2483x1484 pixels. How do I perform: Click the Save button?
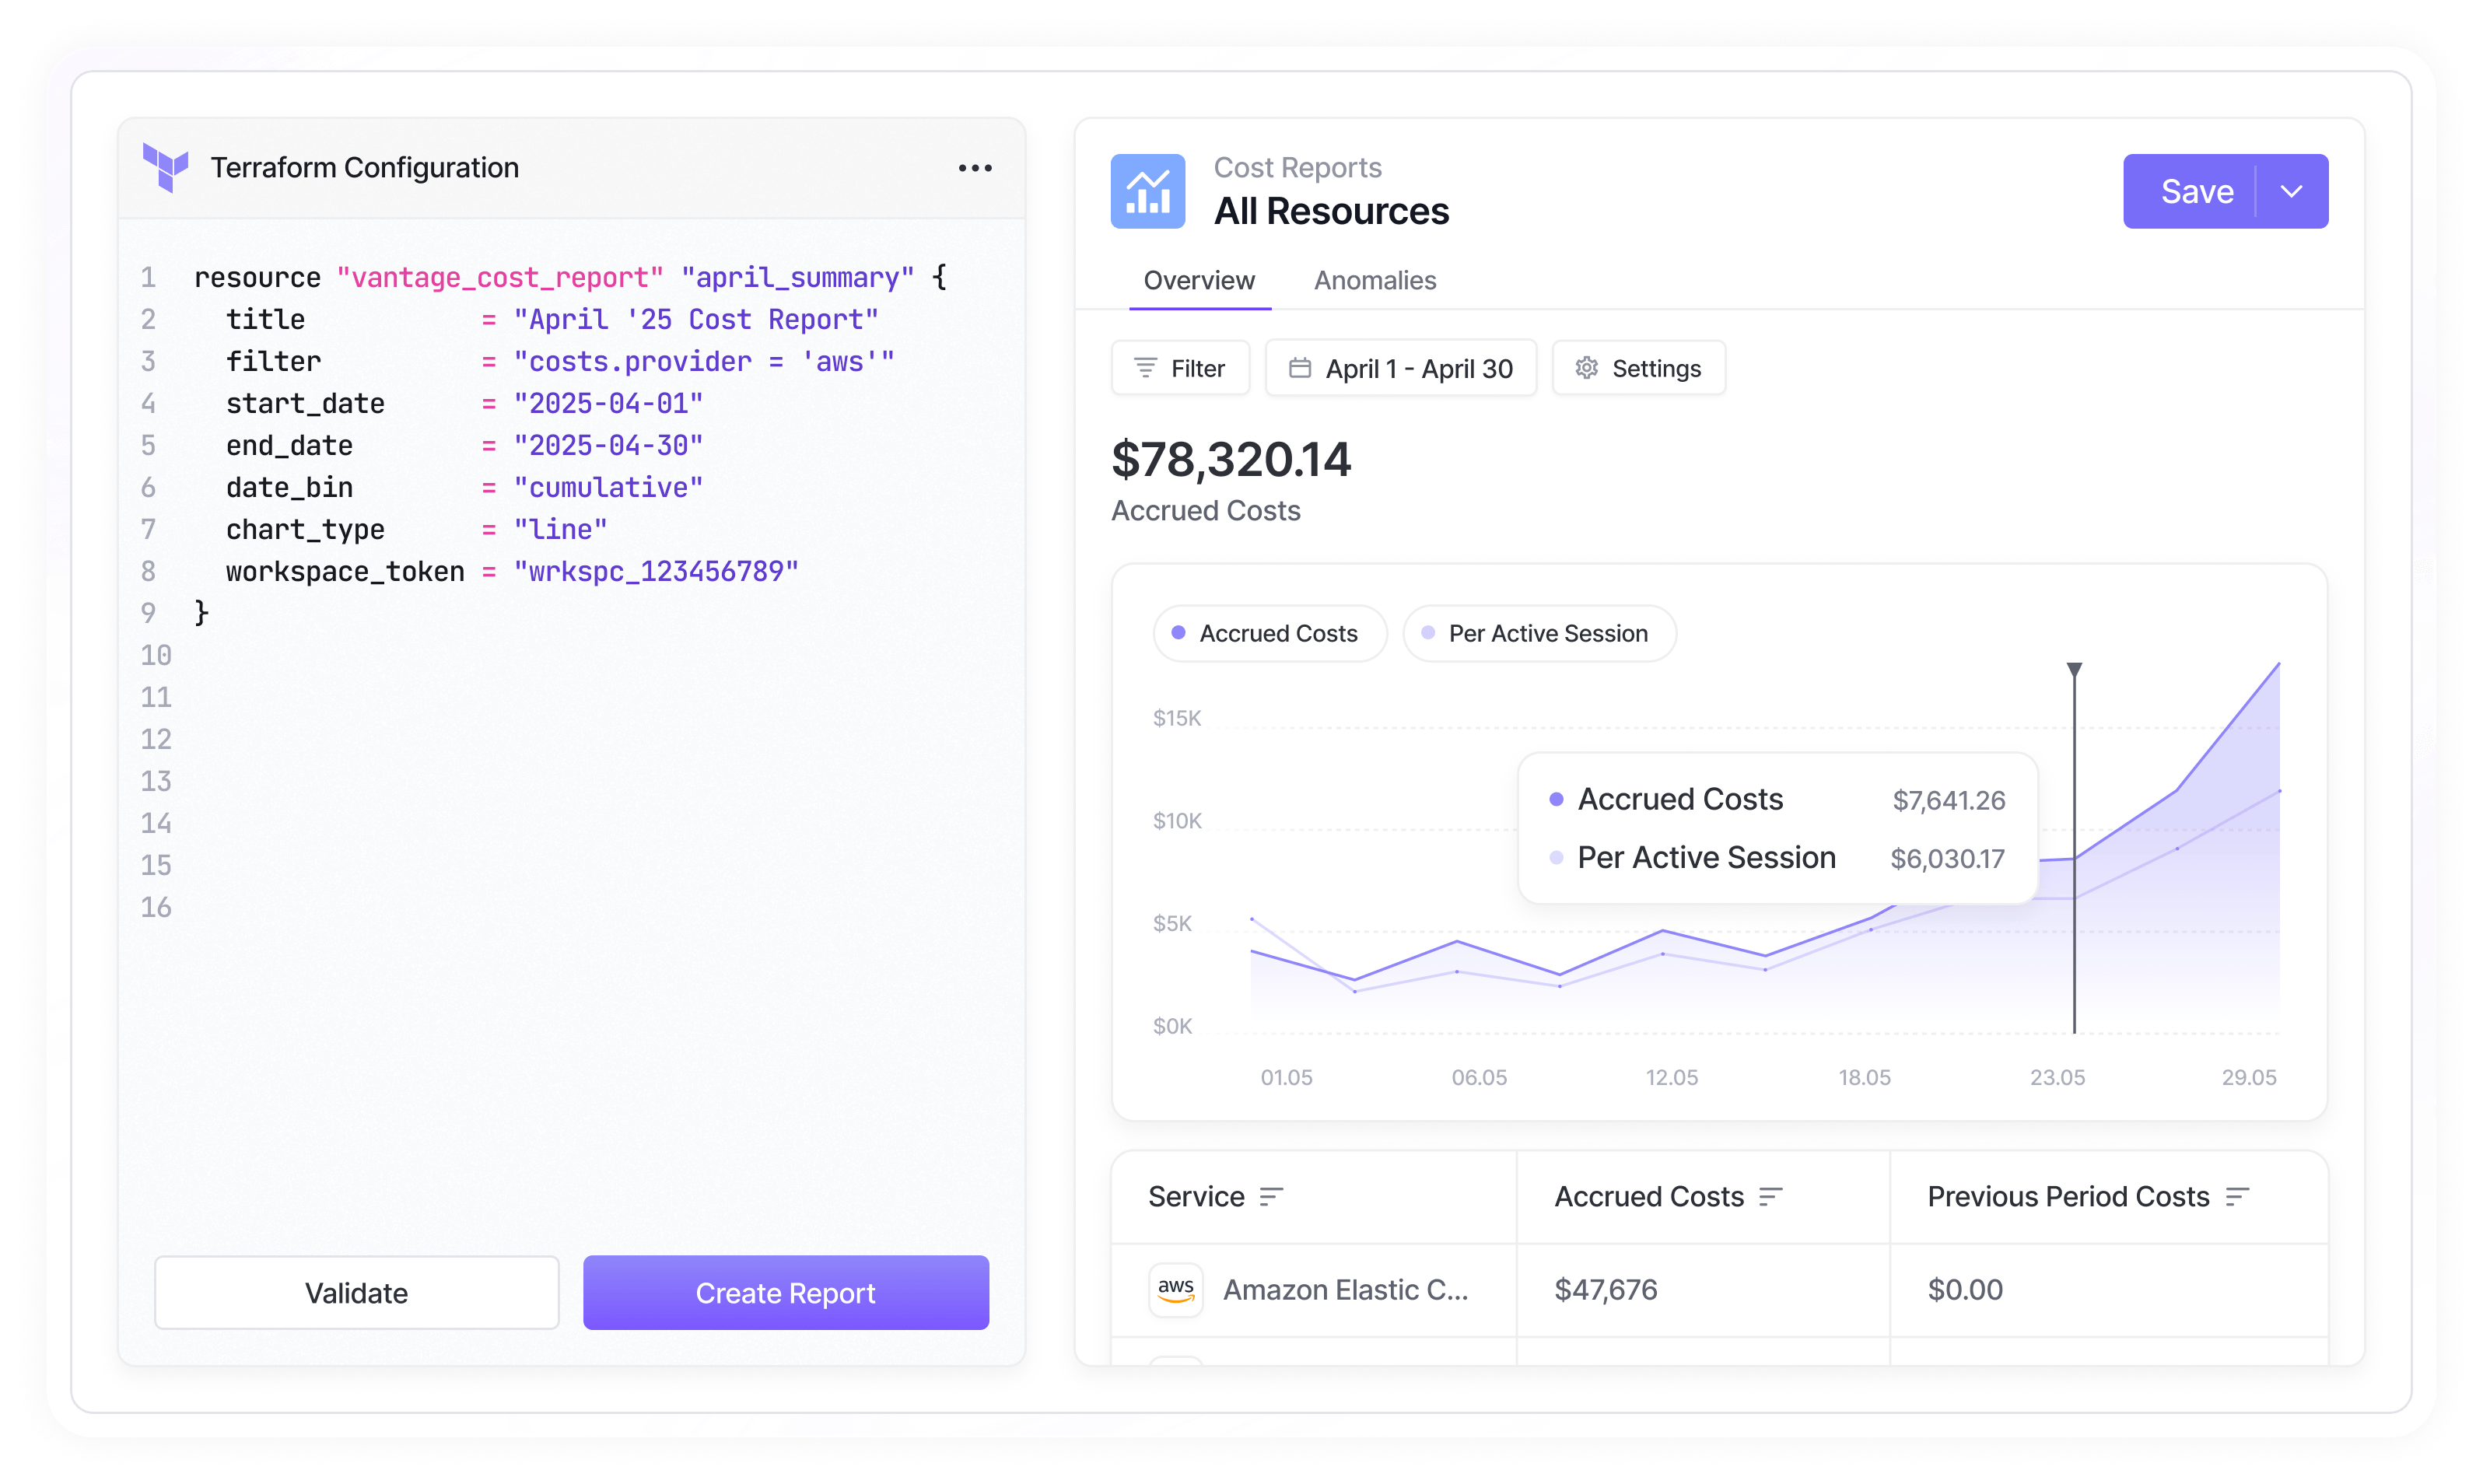[x=2196, y=191]
